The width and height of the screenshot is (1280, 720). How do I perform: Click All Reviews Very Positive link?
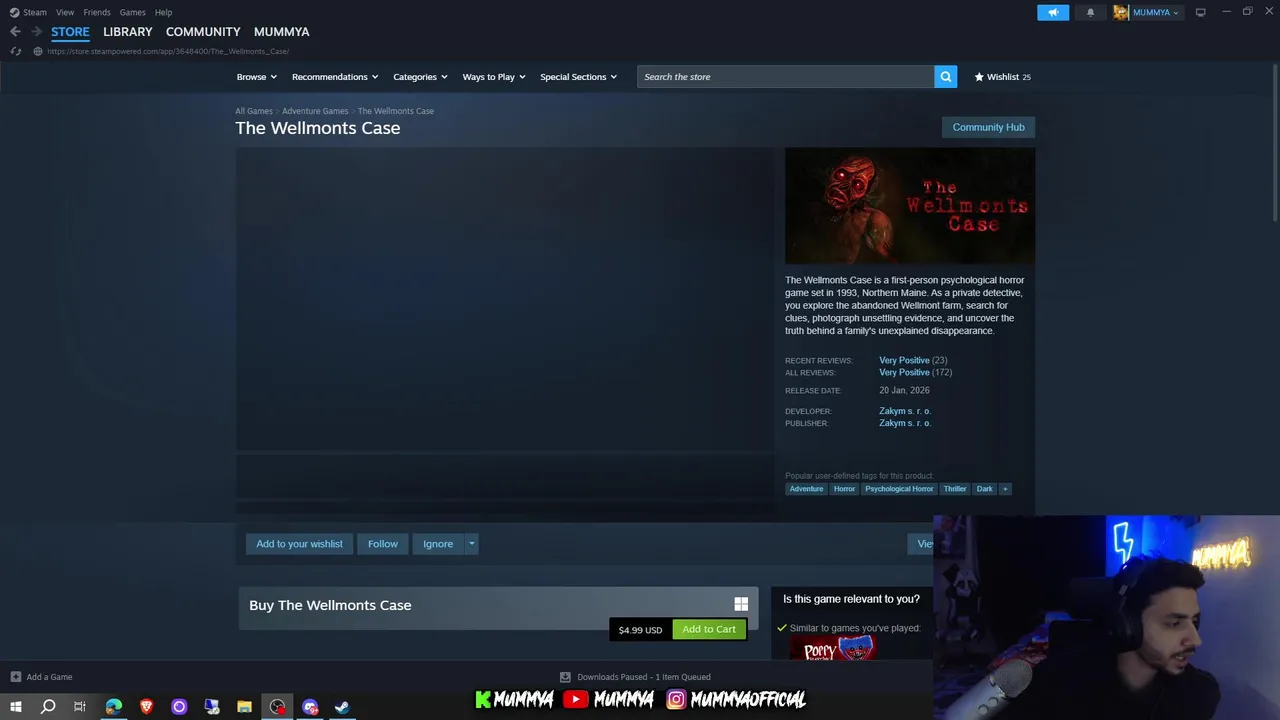coord(904,372)
